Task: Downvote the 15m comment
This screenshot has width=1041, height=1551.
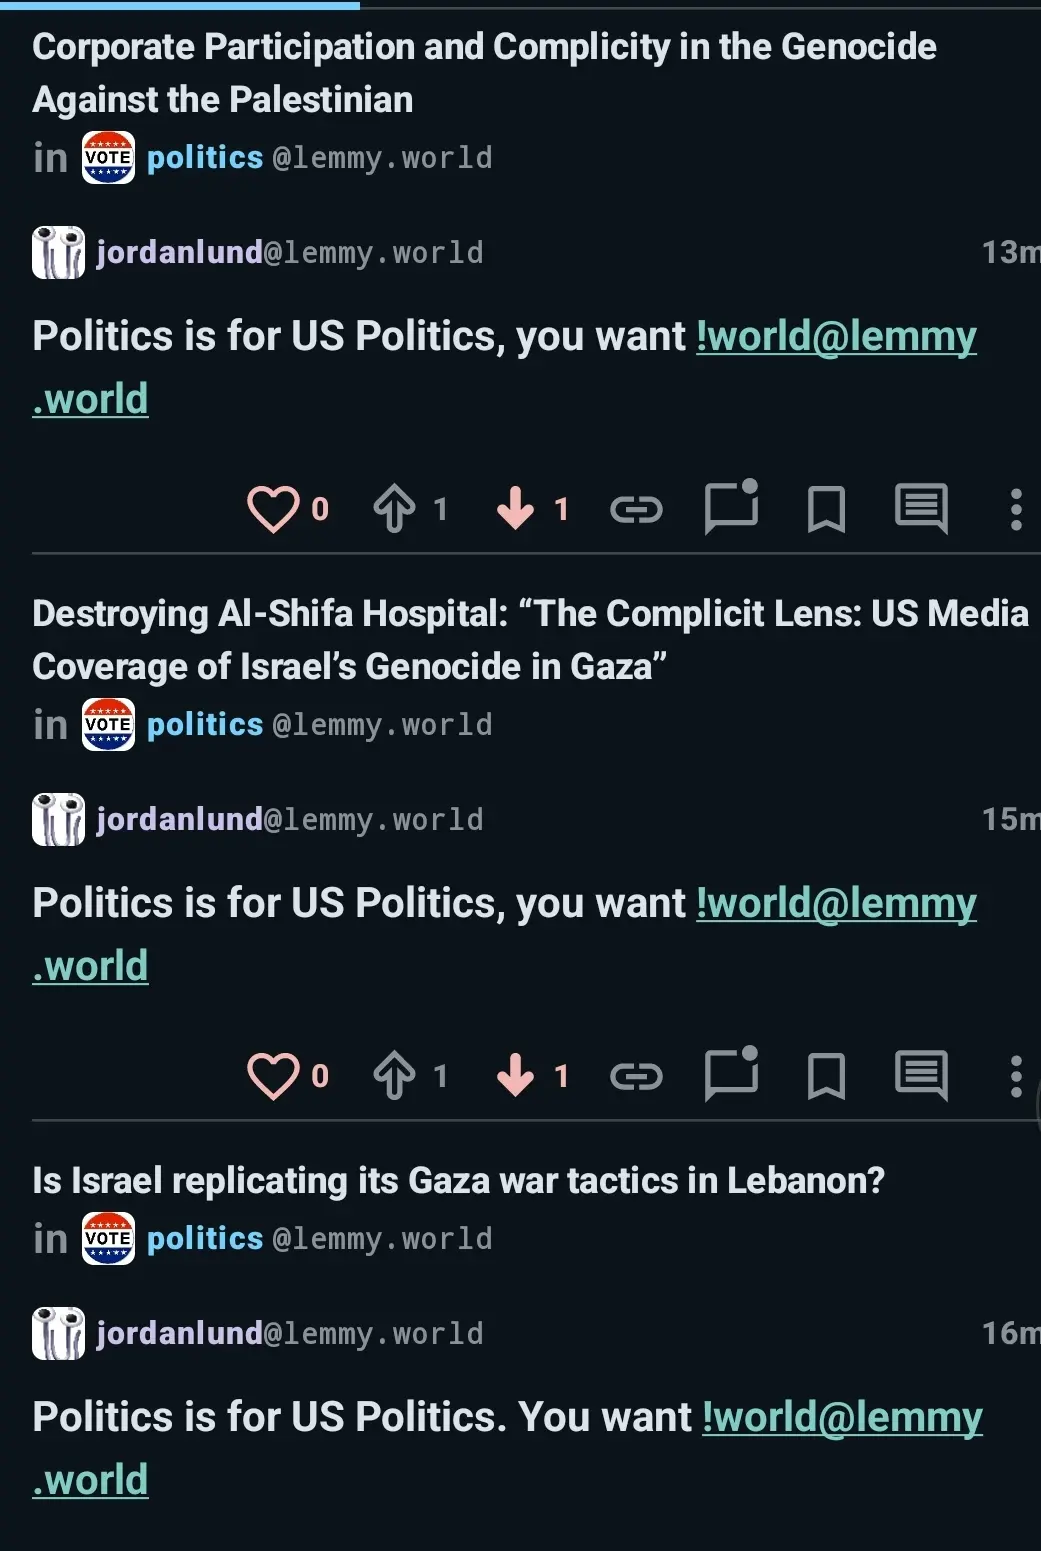Action: pos(516,1076)
